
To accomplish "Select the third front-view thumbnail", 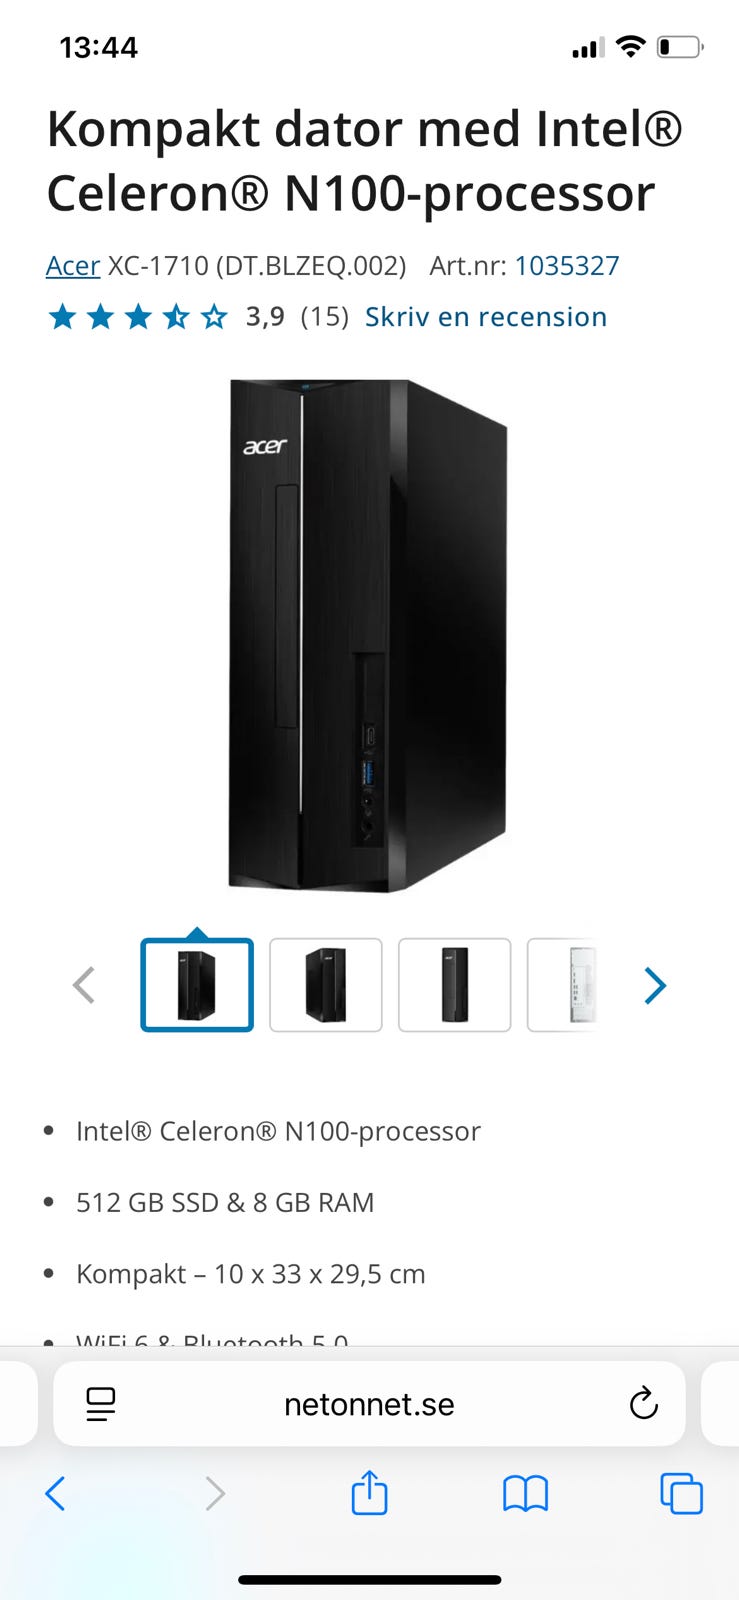I will 455,985.
